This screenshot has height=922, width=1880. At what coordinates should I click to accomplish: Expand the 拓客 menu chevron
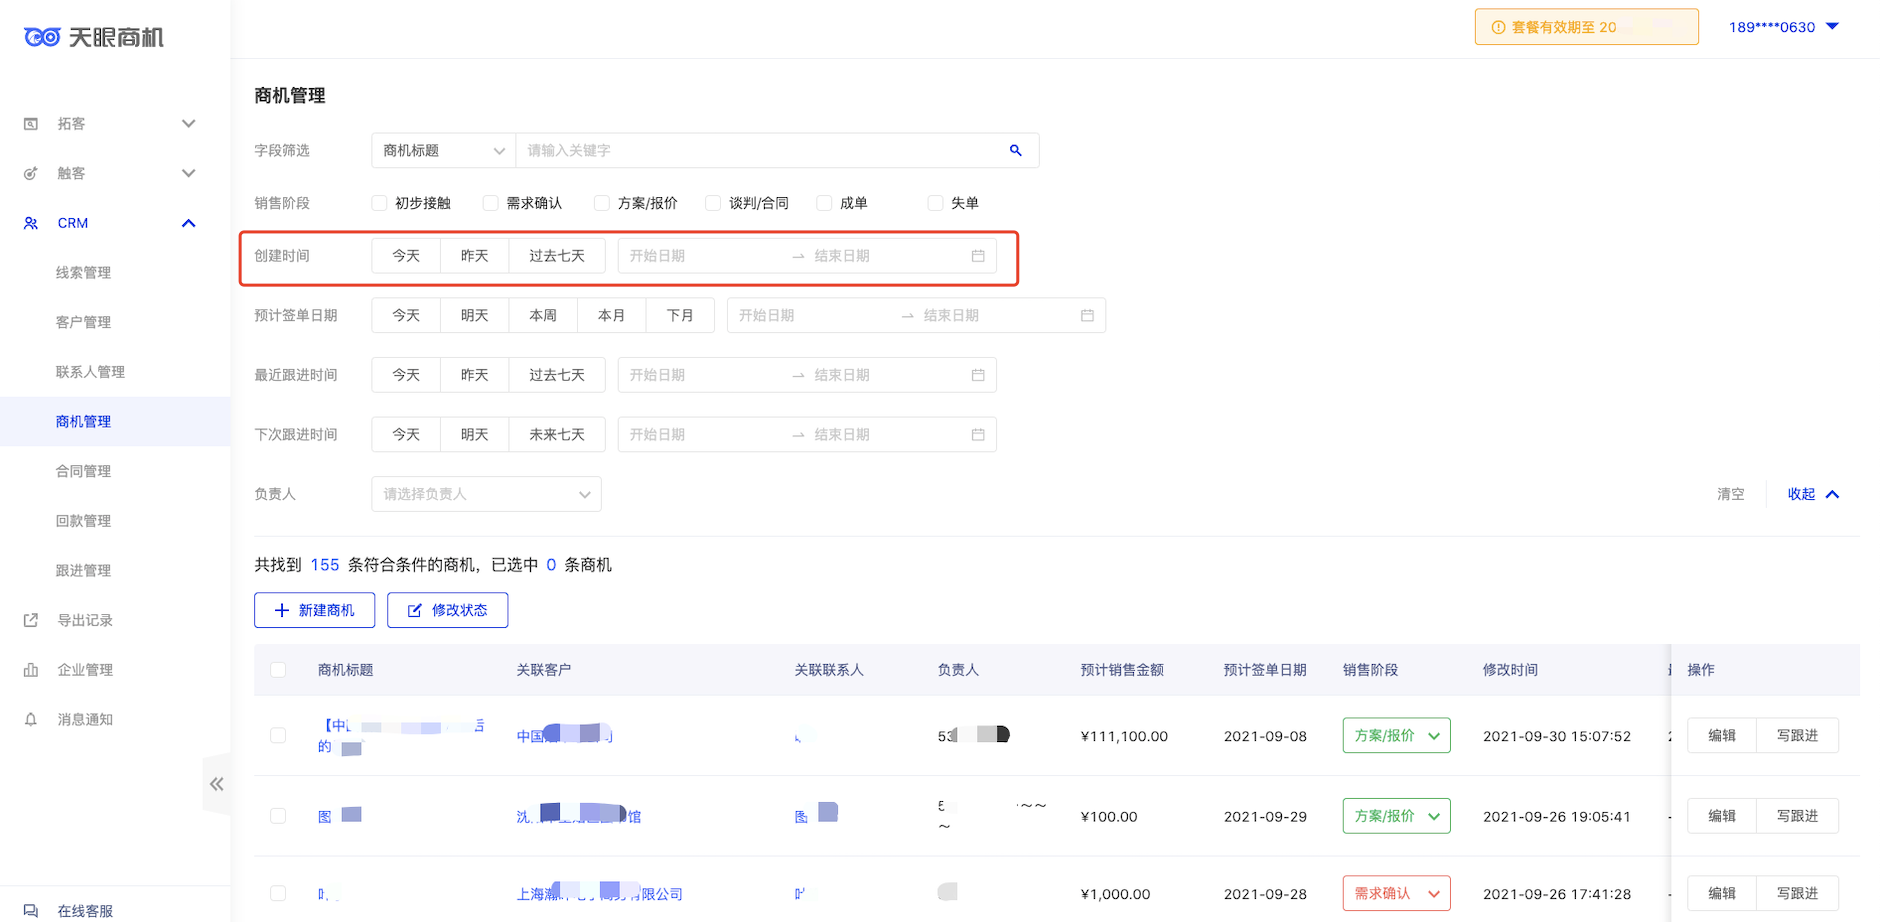pyautogui.click(x=188, y=124)
